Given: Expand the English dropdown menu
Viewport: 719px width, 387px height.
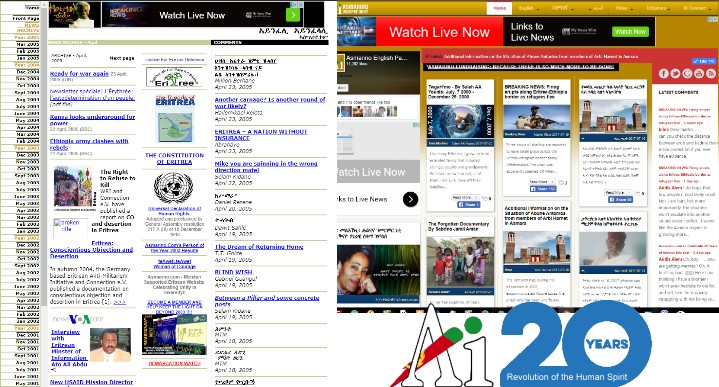Looking at the screenshot, I should 529,8.
